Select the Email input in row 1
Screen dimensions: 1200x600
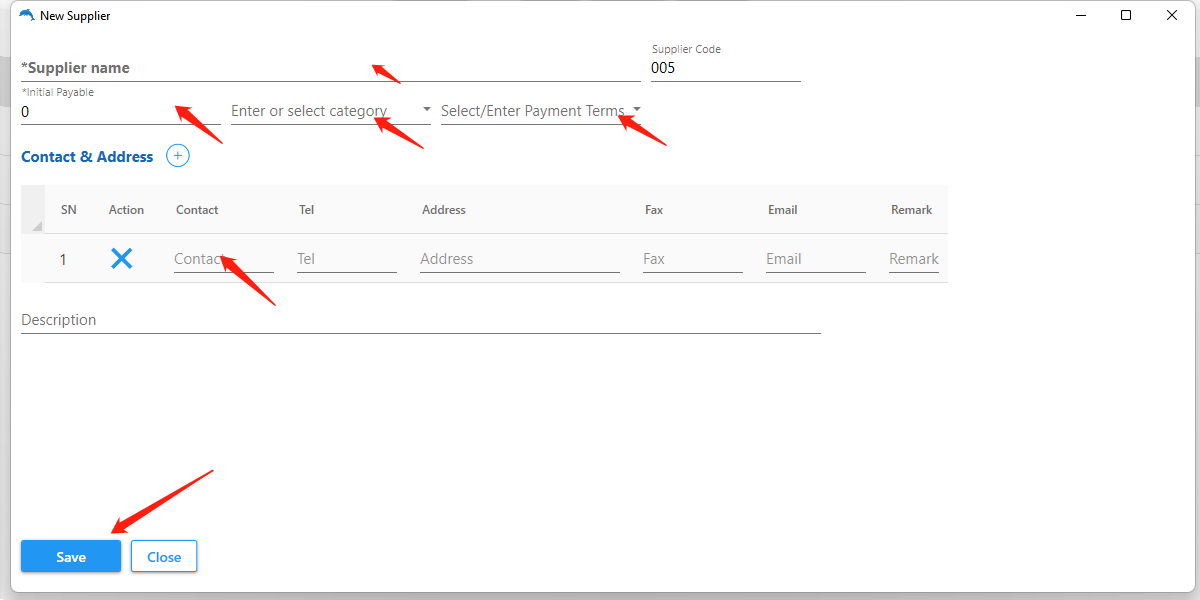815,259
